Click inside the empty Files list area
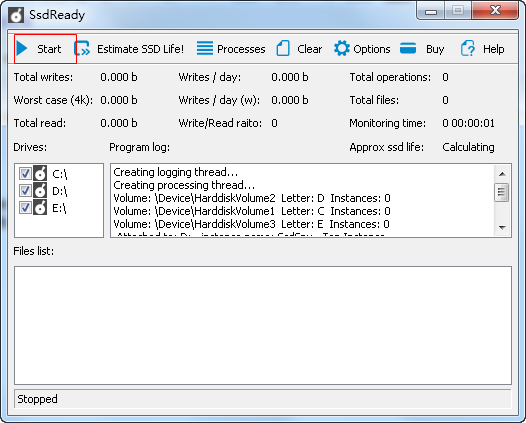The height and width of the screenshot is (423, 526). pyautogui.click(x=263, y=325)
